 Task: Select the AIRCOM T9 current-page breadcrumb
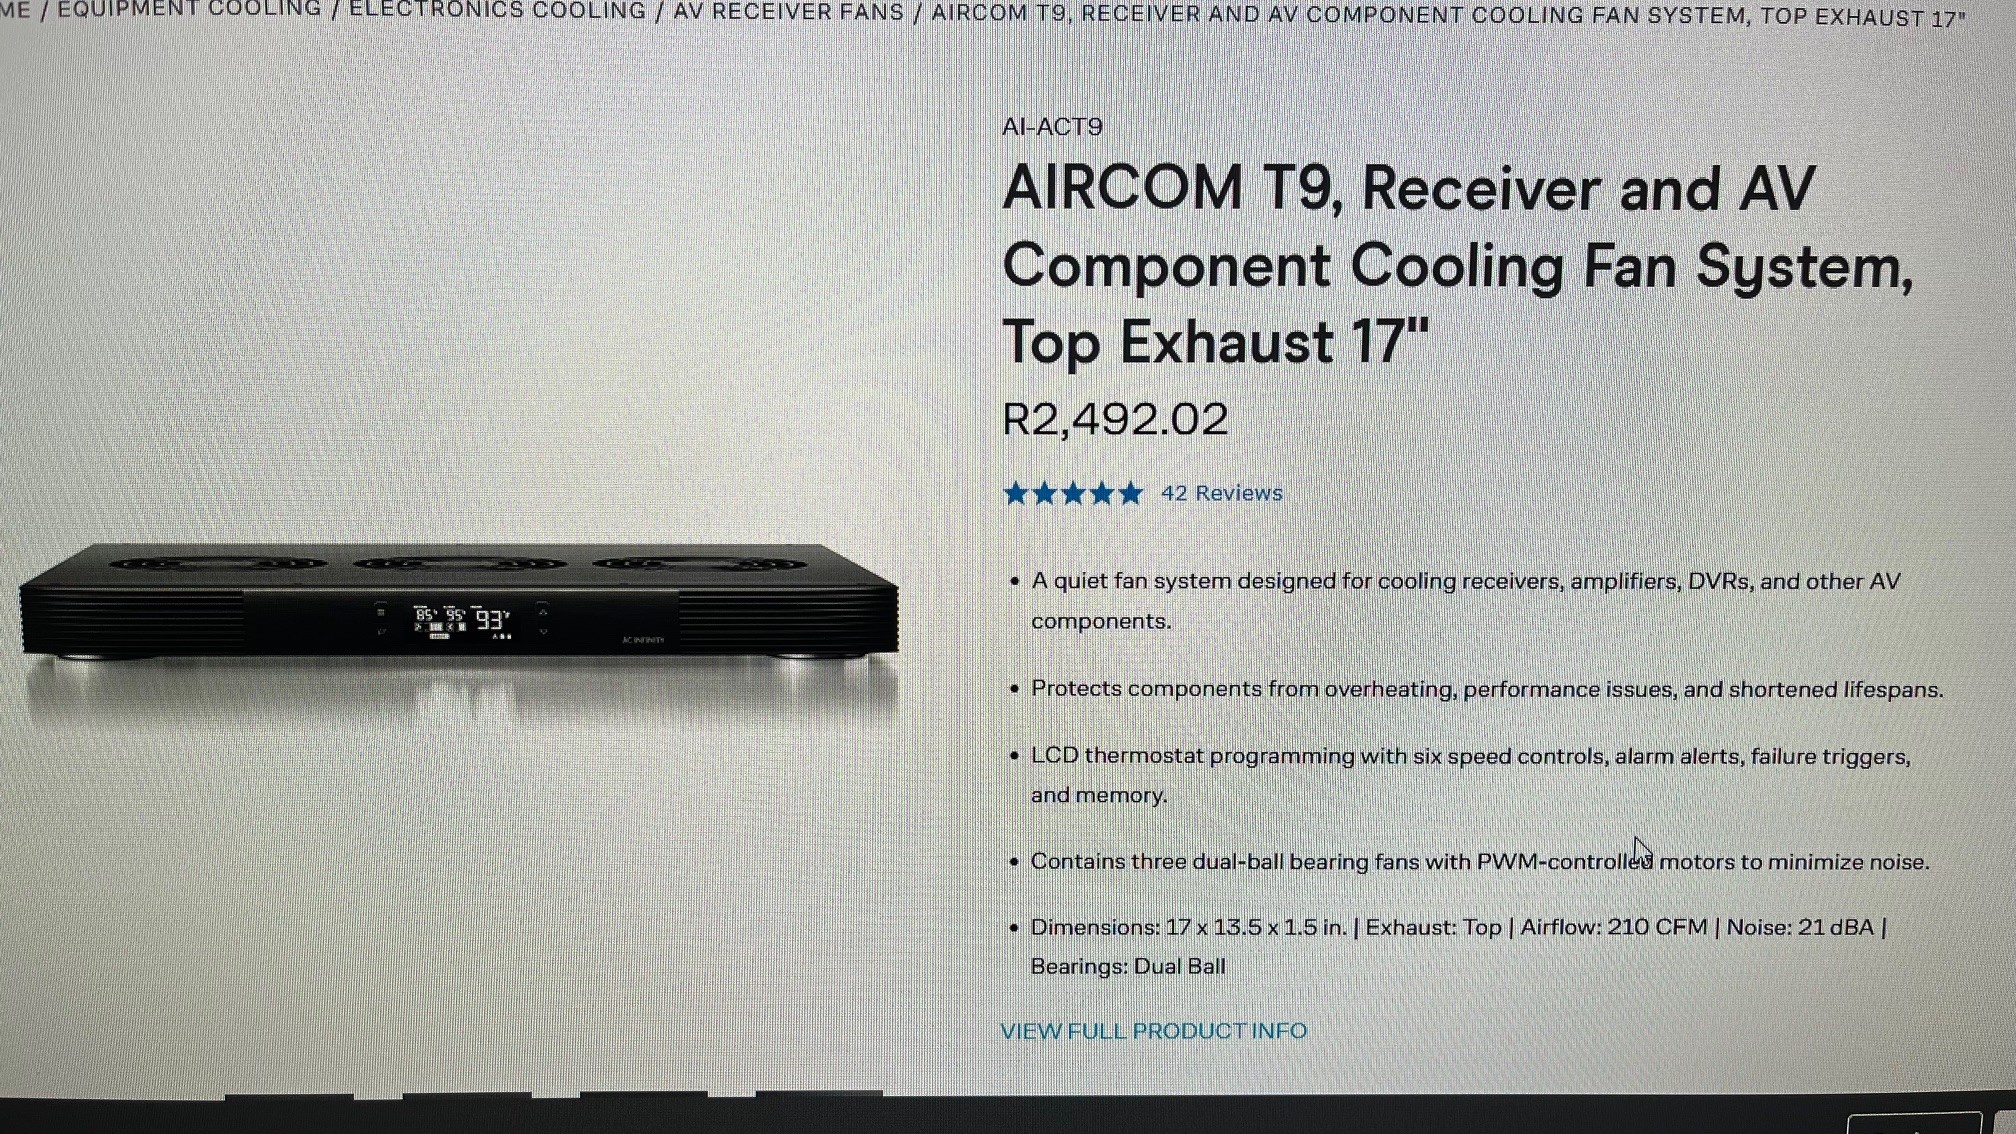1448,16
